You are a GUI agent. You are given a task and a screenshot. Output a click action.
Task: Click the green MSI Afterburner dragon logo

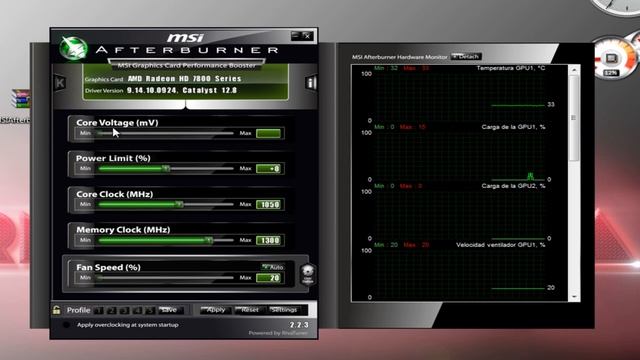pos(73,48)
